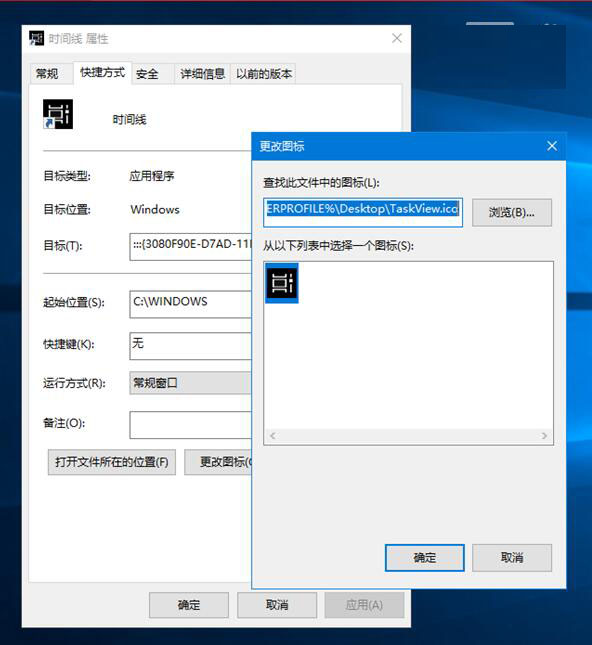This screenshot has width=592, height=645.
Task: Click the 备注(O) input field
Action: click(190, 425)
